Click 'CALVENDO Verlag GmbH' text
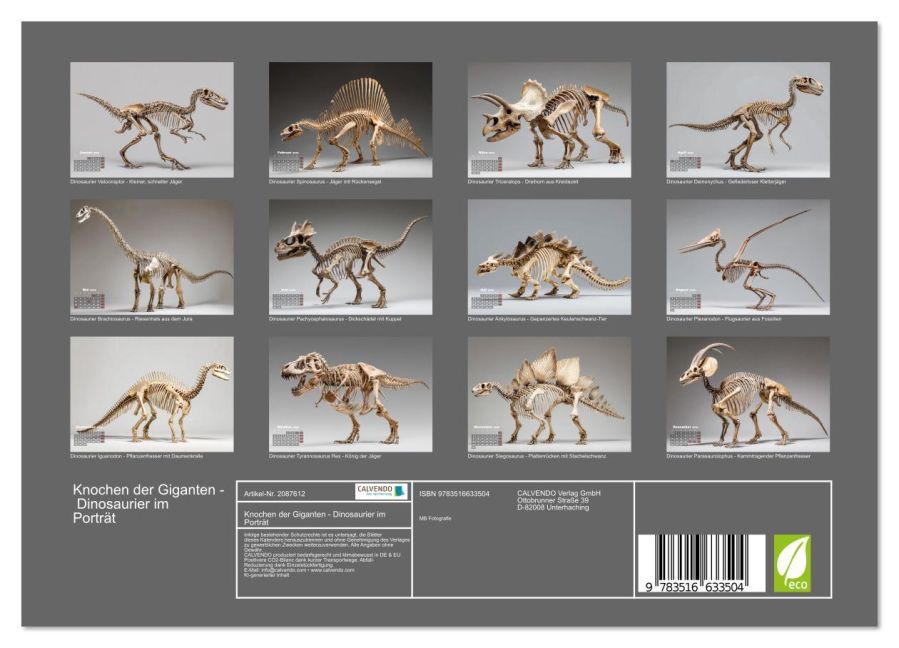The height and width of the screenshot is (648, 899). pos(558,493)
